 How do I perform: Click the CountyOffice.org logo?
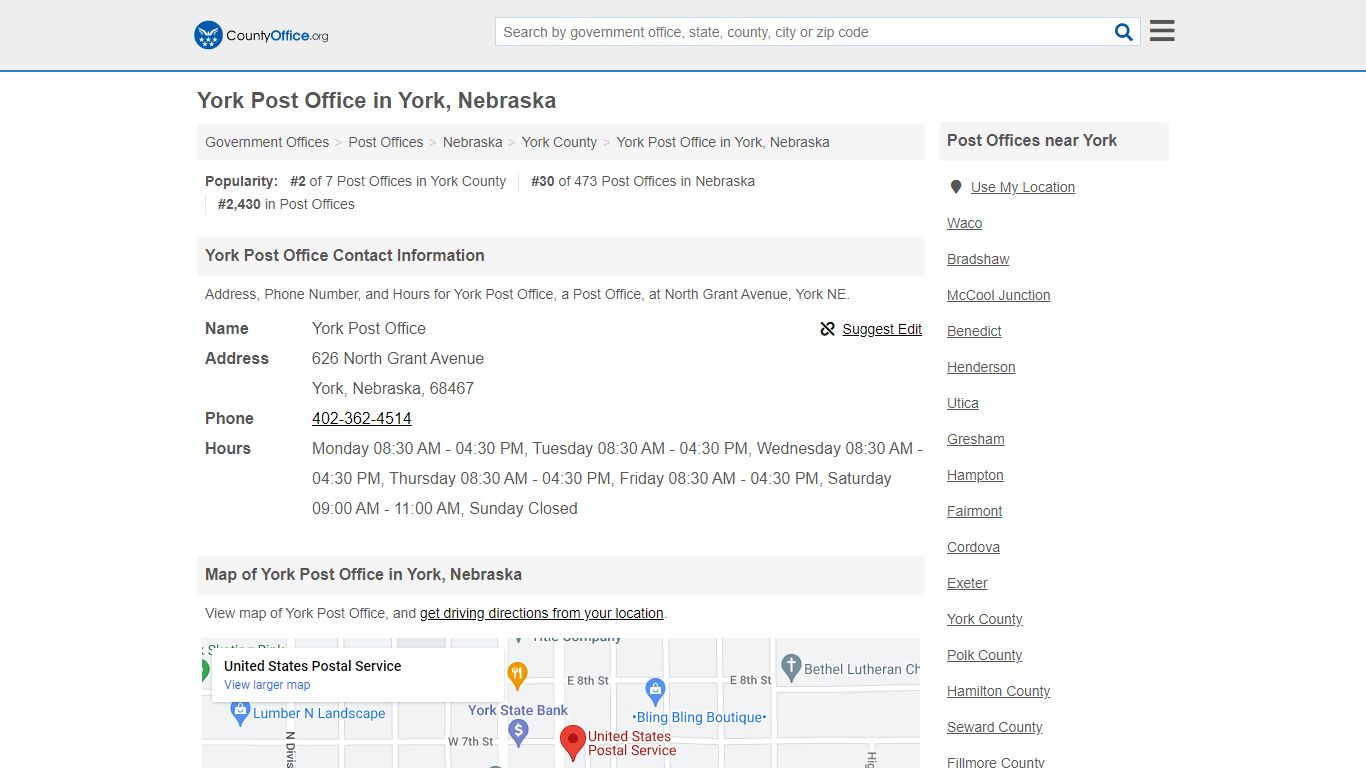tap(261, 35)
